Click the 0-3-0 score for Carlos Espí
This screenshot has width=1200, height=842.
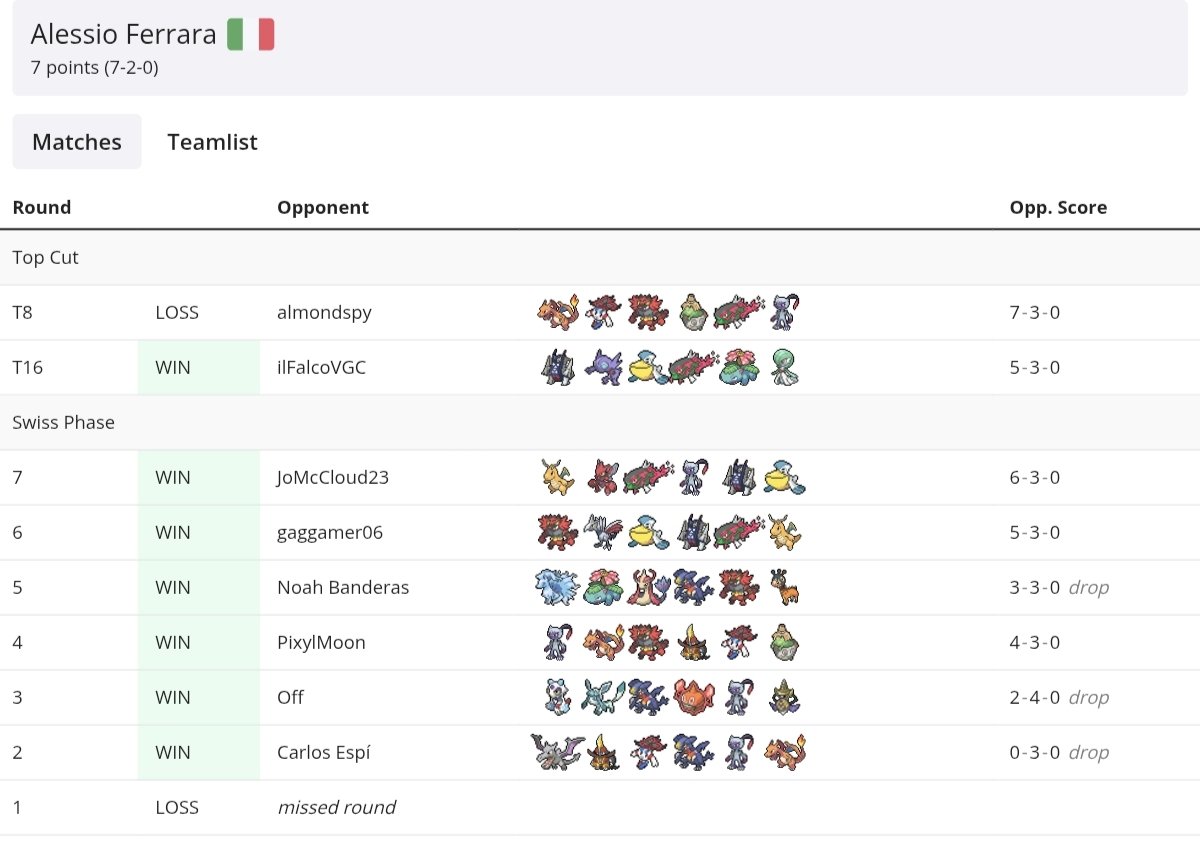[x=1035, y=753]
